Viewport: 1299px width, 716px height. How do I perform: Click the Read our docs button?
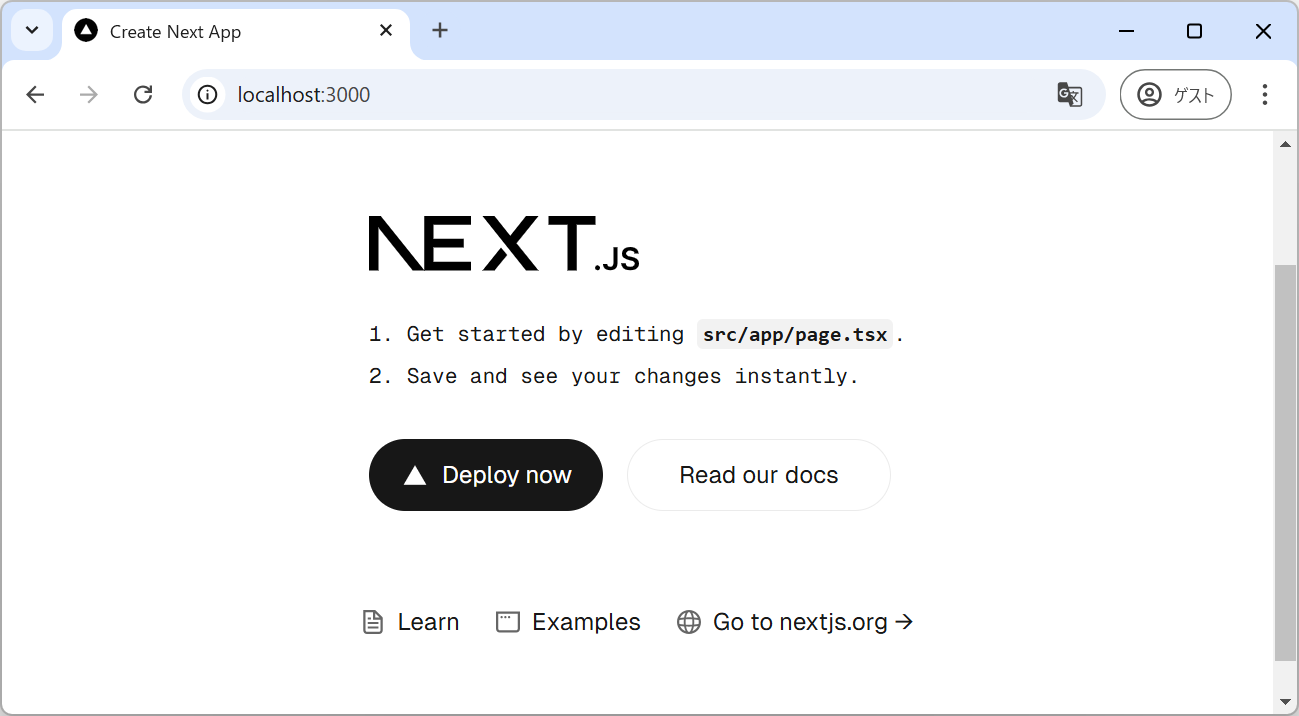click(x=758, y=475)
